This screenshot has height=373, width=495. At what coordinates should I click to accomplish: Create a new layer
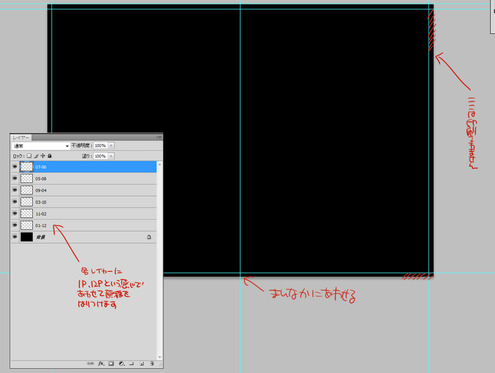click(x=142, y=363)
